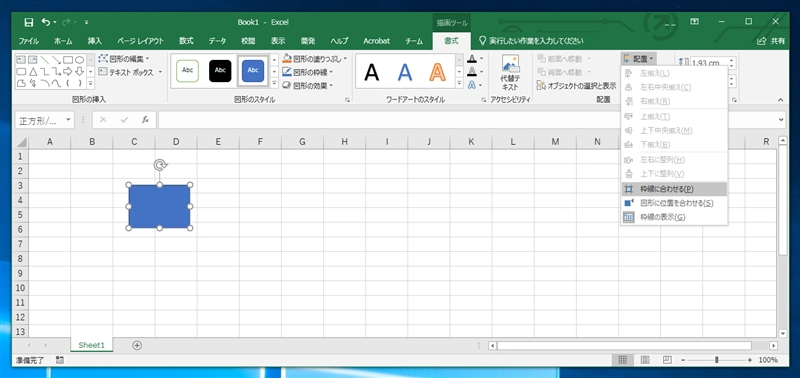
Task: Click the text effects A icon
Action: (x=472, y=84)
